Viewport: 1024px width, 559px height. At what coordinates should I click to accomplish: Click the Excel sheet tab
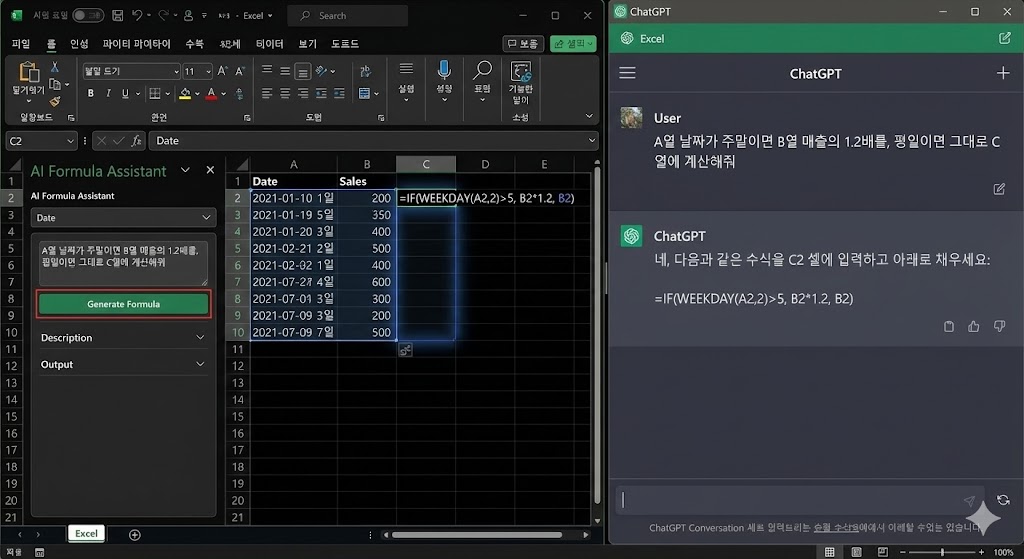(86, 534)
